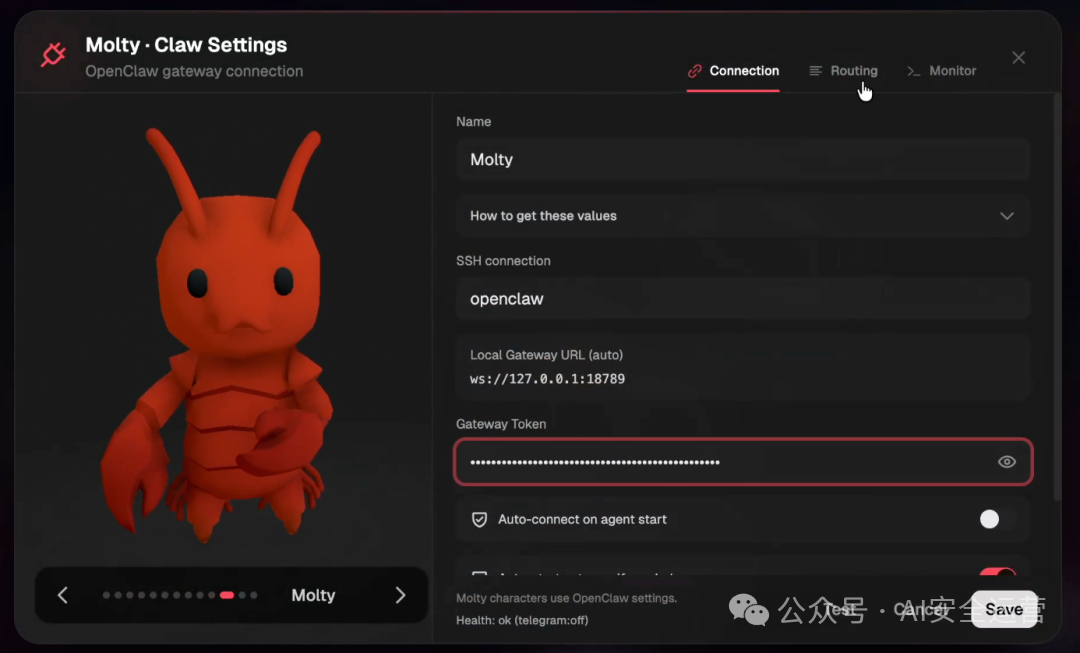Click the shield icon beside Auto-connect
This screenshot has width=1080, height=653.
(479, 519)
